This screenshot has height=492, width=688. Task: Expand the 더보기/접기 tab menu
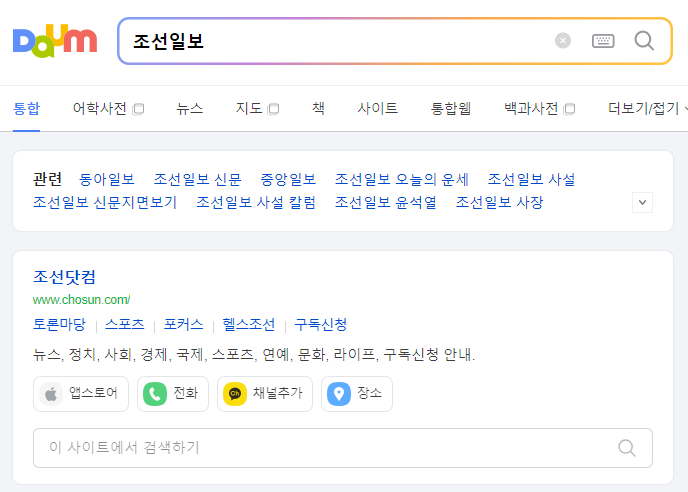tap(647, 108)
